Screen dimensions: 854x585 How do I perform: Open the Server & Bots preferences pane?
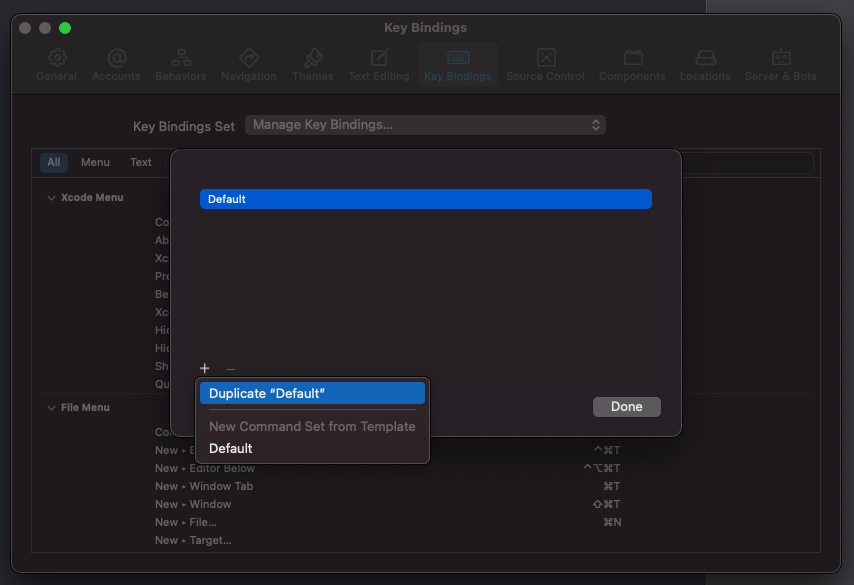[x=780, y=65]
